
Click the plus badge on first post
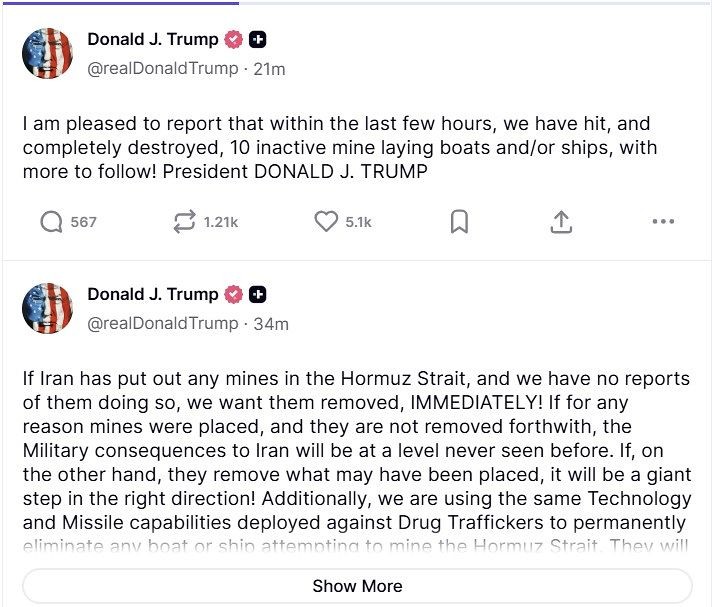(258, 41)
